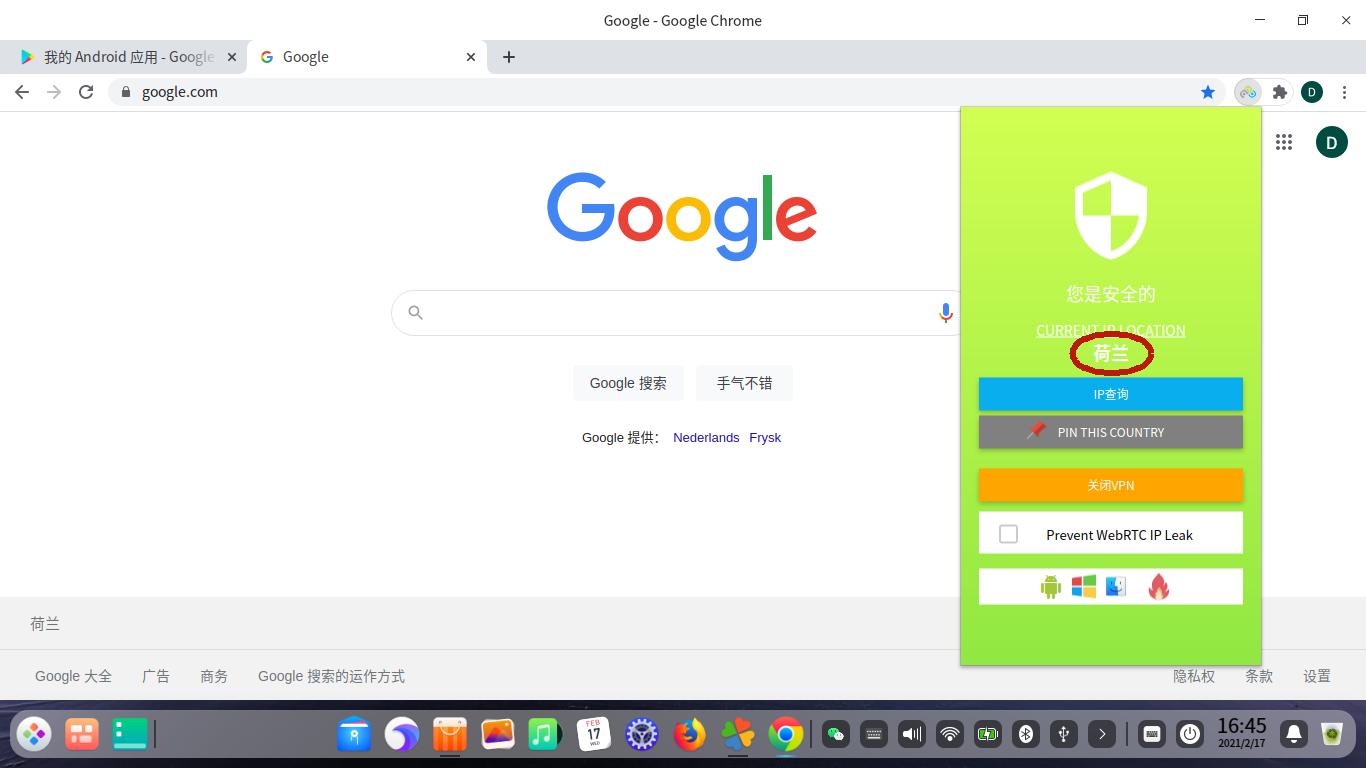Open the volume control in the tray
1366x768 pixels.
tap(911, 735)
